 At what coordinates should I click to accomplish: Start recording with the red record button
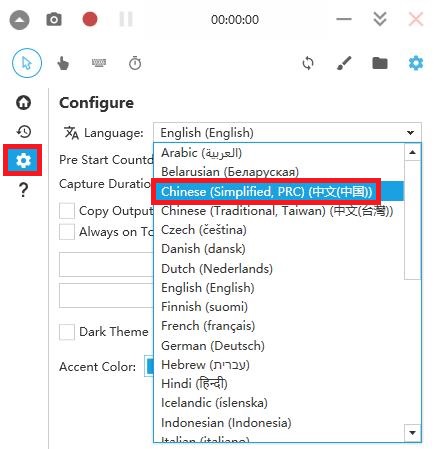(x=90, y=19)
